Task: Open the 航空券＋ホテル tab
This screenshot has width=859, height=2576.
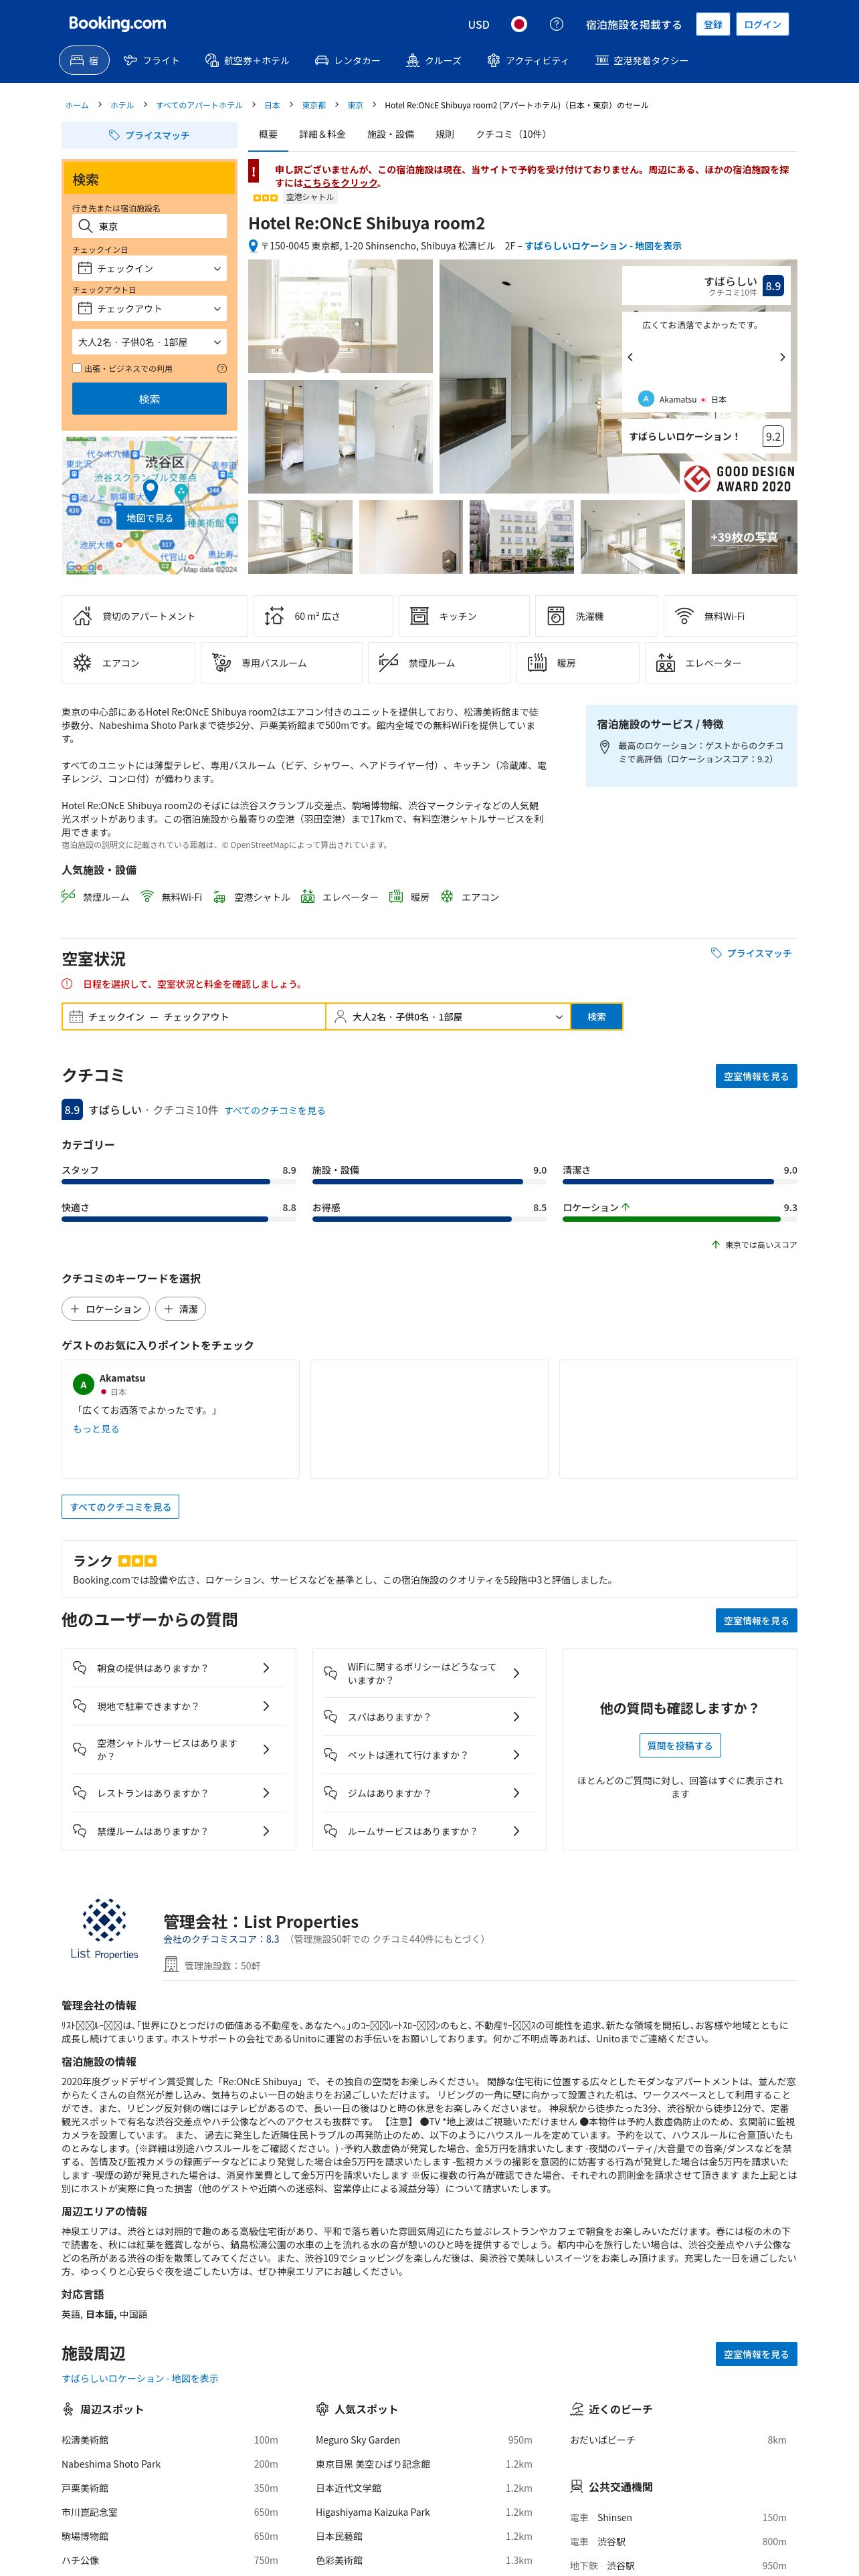Action: tap(247, 60)
